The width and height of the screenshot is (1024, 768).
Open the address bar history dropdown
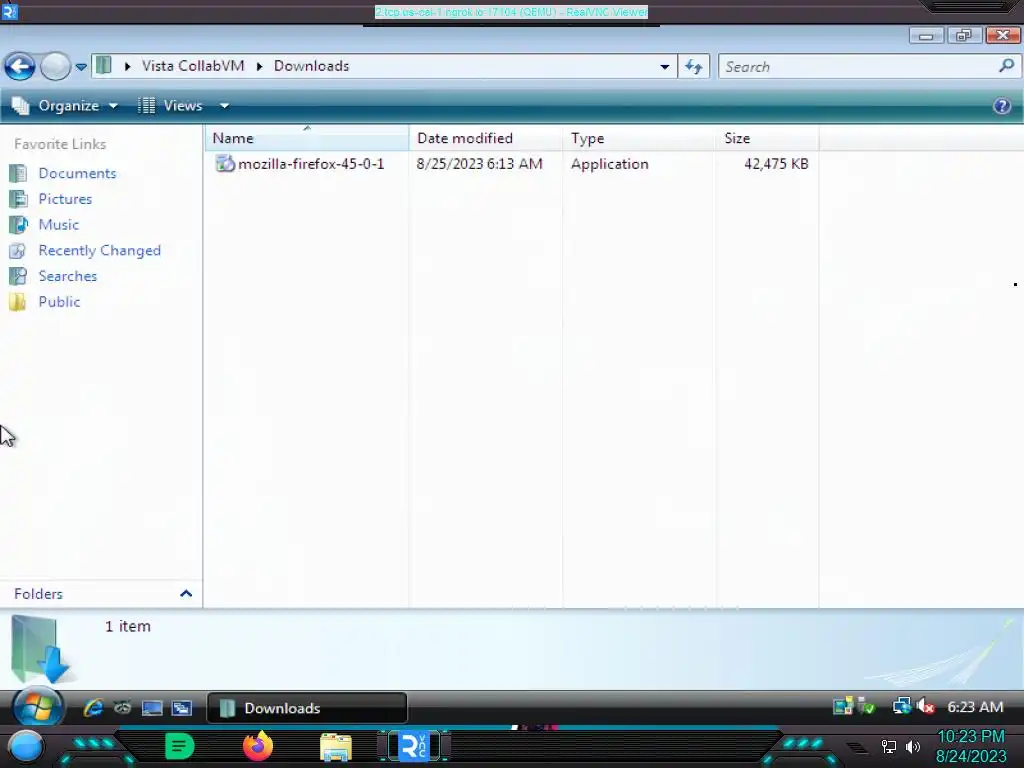coord(664,67)
